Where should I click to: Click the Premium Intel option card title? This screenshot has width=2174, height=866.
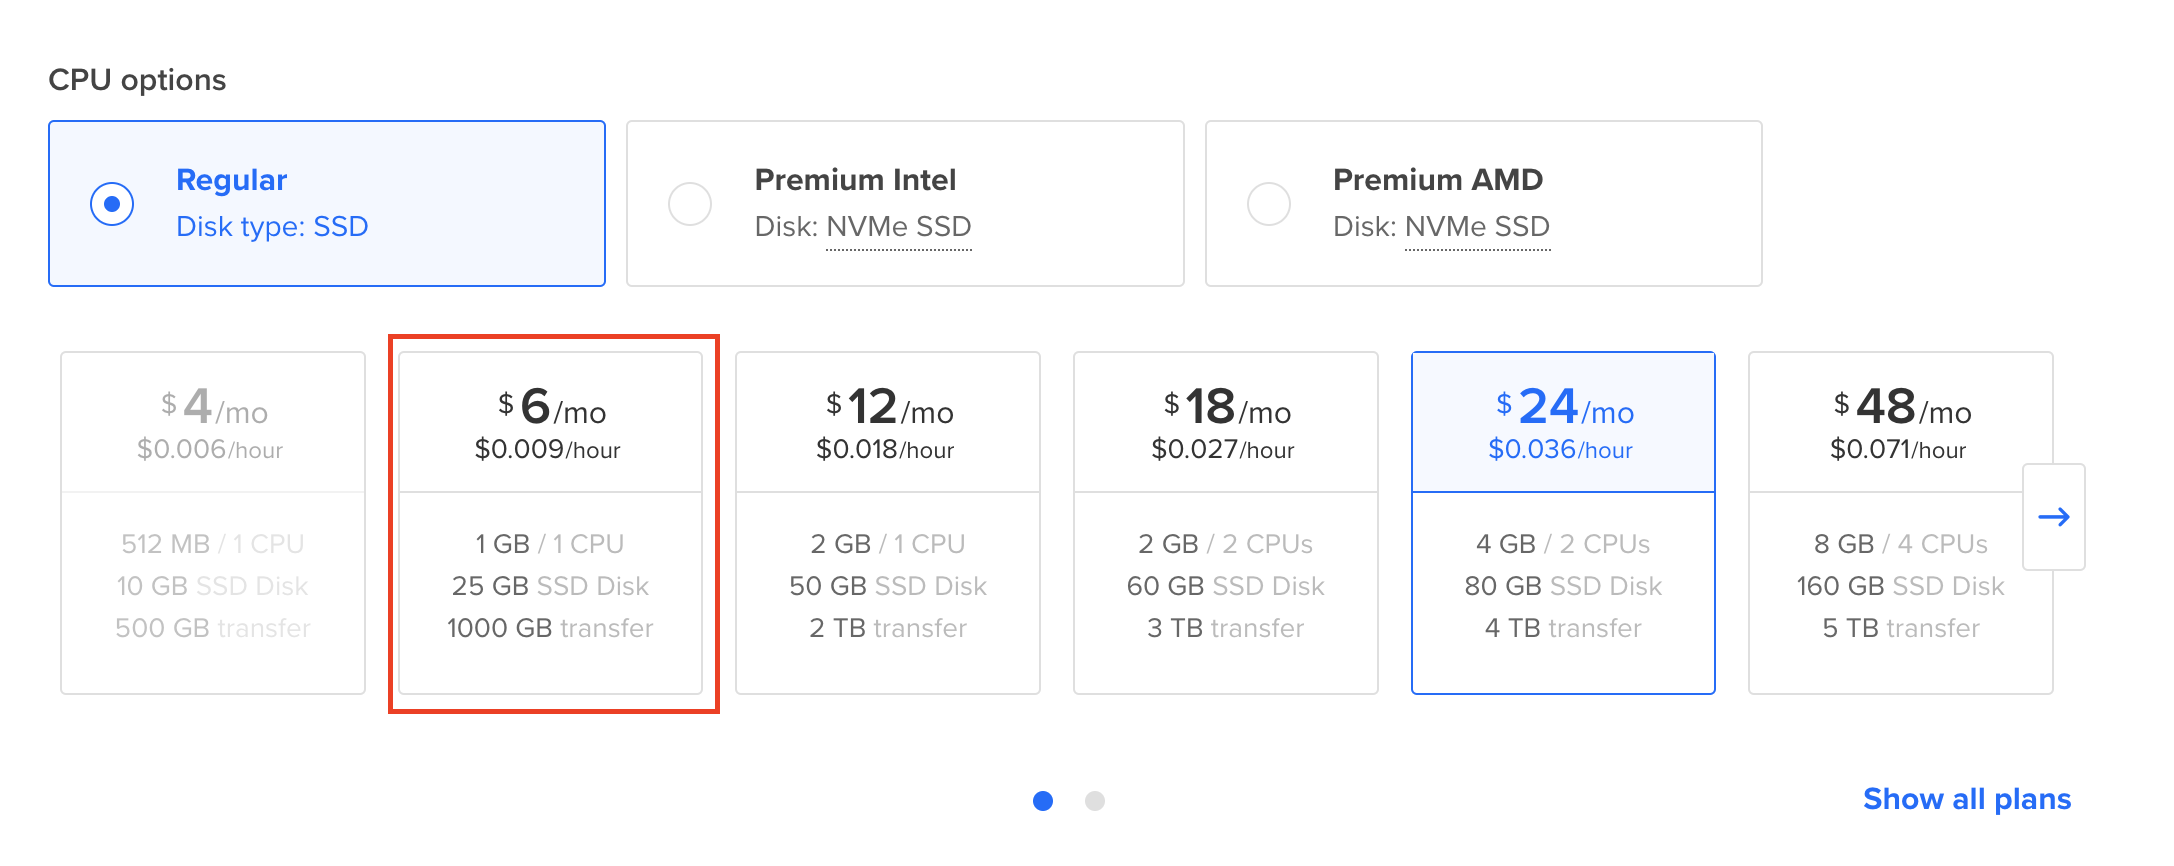[x=855, y=180]
